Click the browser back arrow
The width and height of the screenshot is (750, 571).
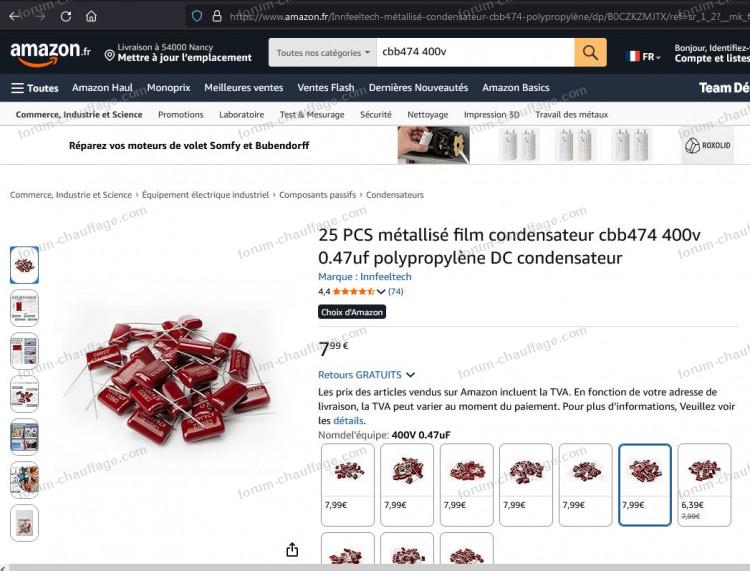pos(14,16)
